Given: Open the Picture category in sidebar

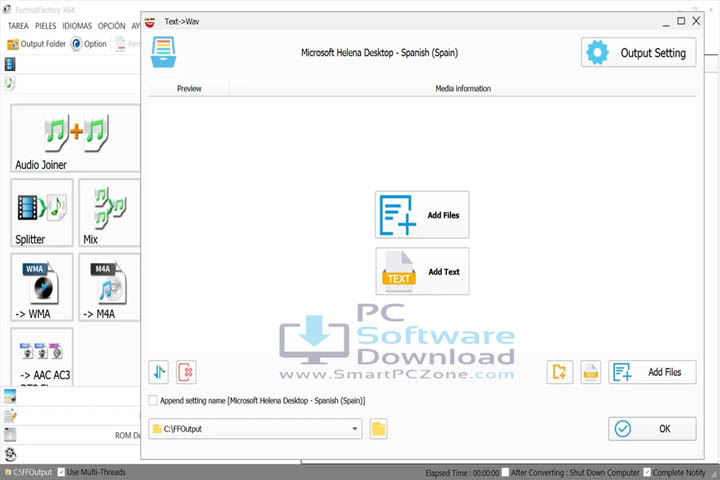Looking at the screenshot, I should [10, 396].
